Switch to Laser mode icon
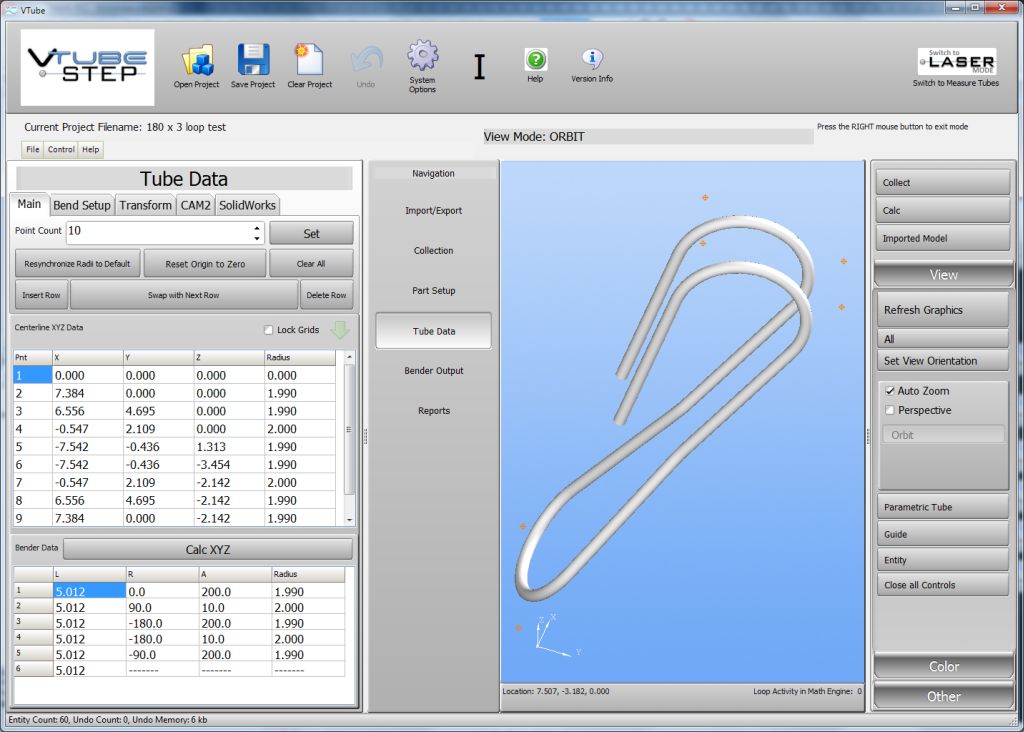The height and width of the screenshot is (732, 1024). [x=956, y=62]
